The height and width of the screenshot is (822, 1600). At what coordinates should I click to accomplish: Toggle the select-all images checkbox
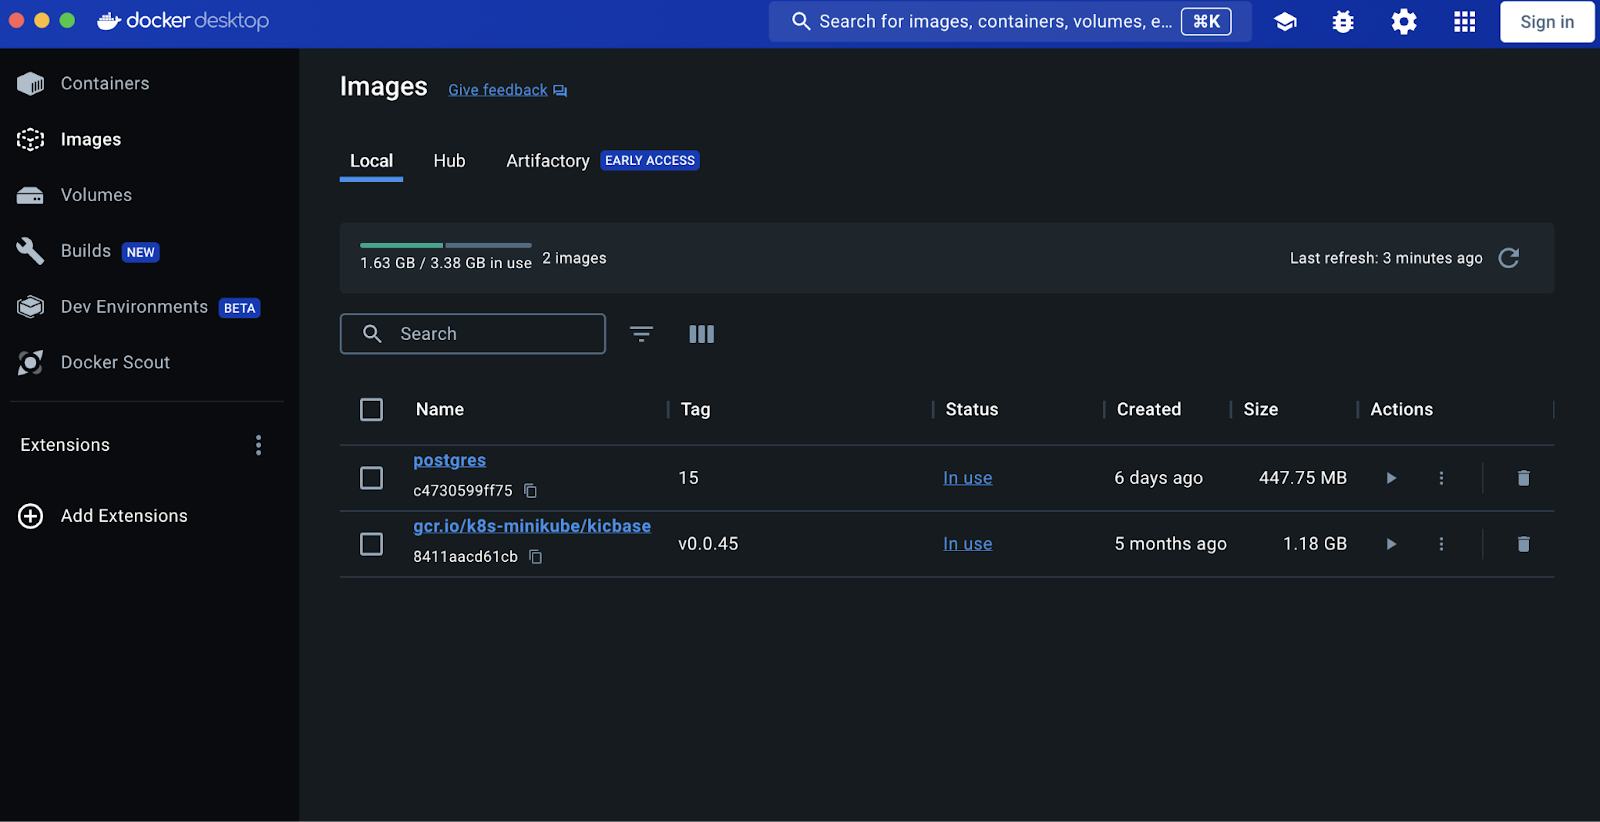tap(371, 410)
